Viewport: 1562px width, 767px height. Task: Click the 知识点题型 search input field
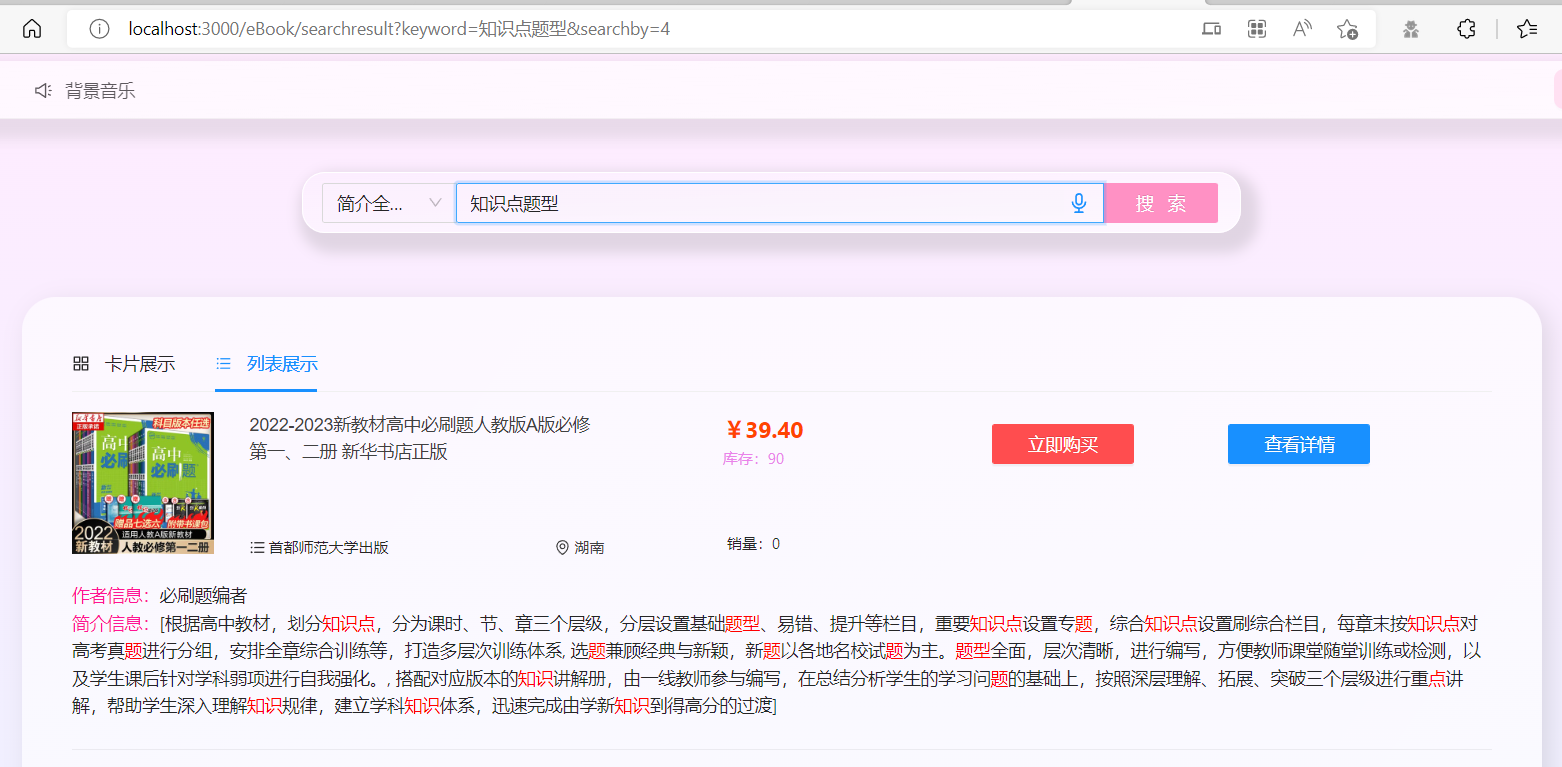760,203
